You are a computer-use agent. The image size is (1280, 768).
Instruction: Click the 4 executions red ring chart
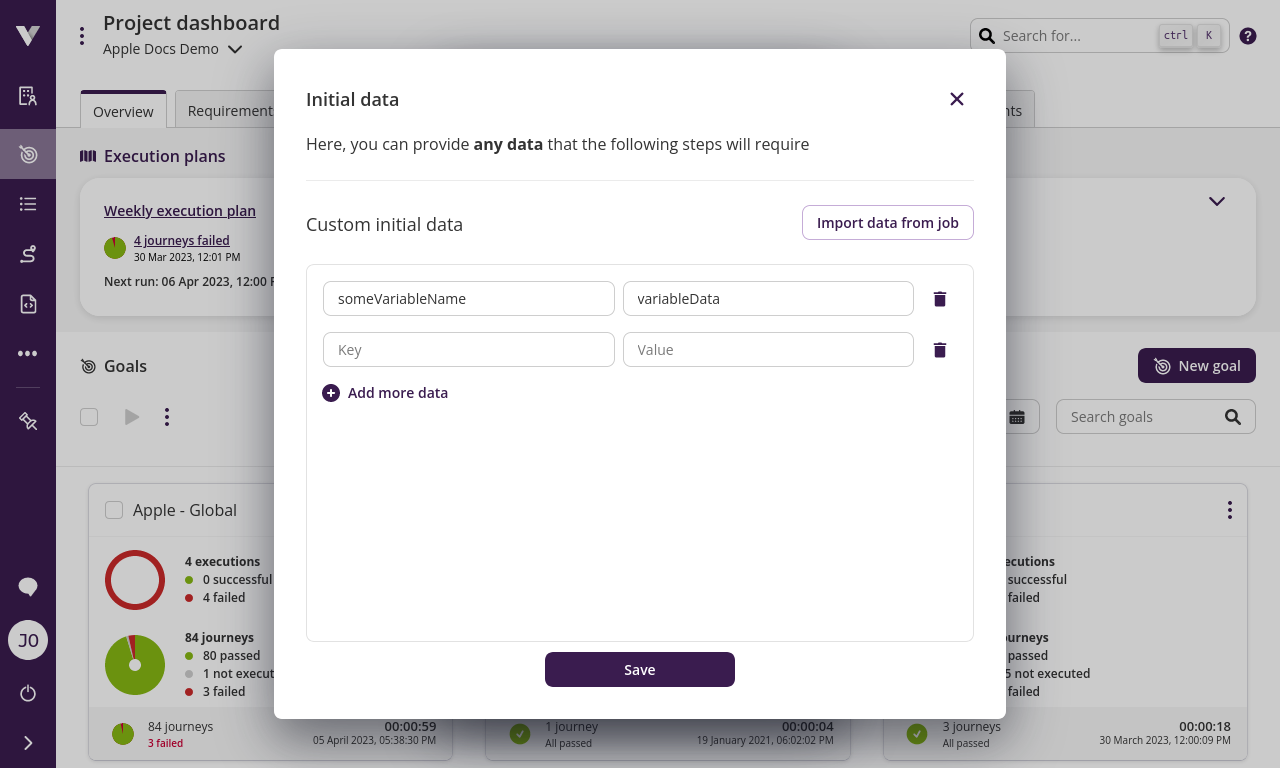pyautogui.click(x=135, y=580)
